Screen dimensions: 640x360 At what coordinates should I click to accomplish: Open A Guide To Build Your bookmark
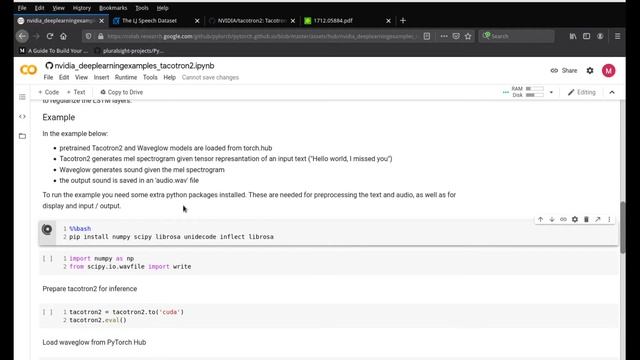[53, 51]
